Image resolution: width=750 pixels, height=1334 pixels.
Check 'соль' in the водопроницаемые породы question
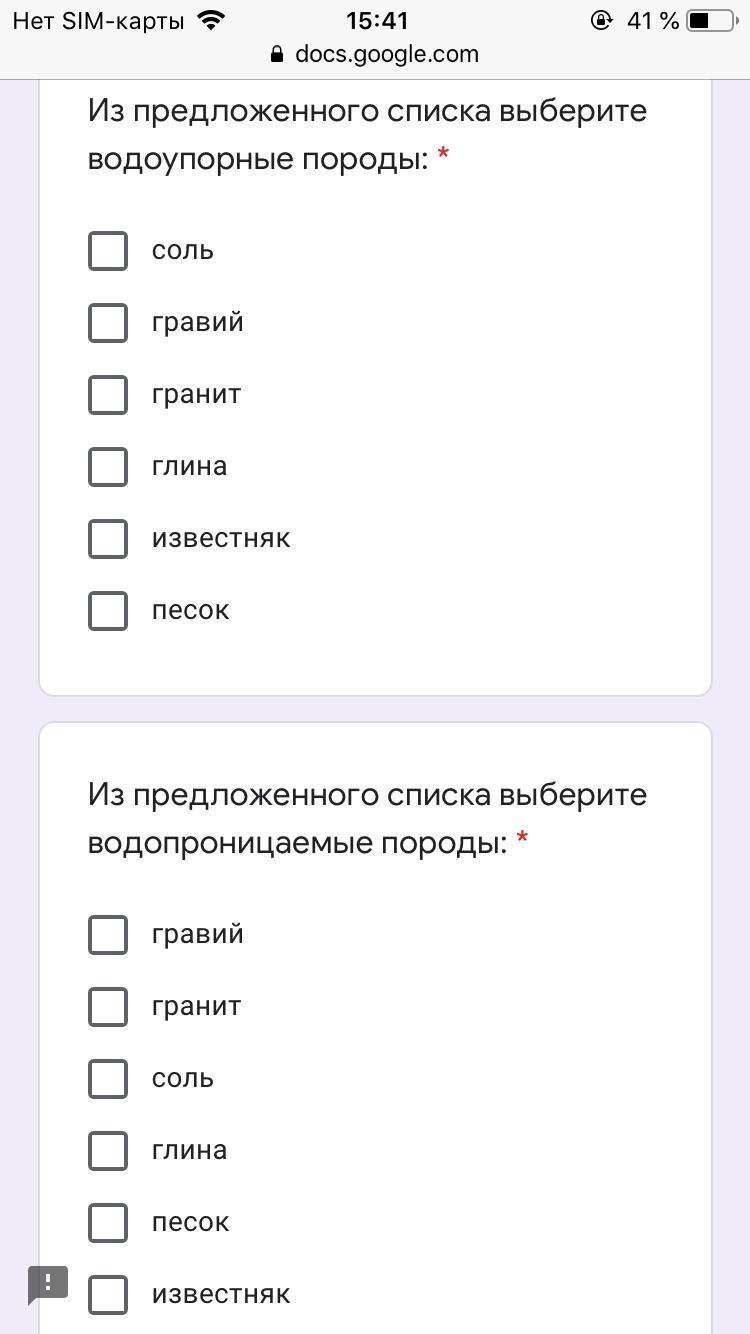[x=108, y=1079]
